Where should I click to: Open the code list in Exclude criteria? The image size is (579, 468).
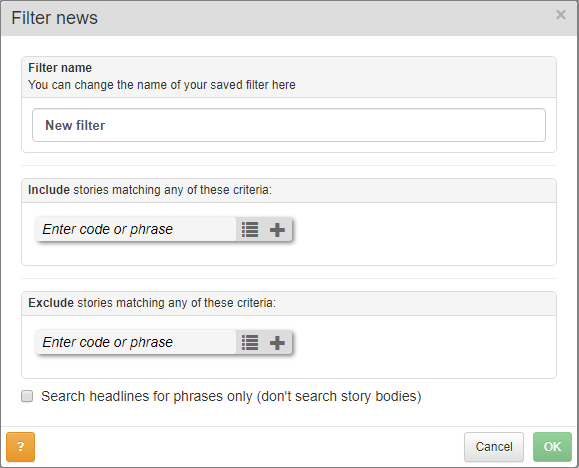tap(250, 342)
